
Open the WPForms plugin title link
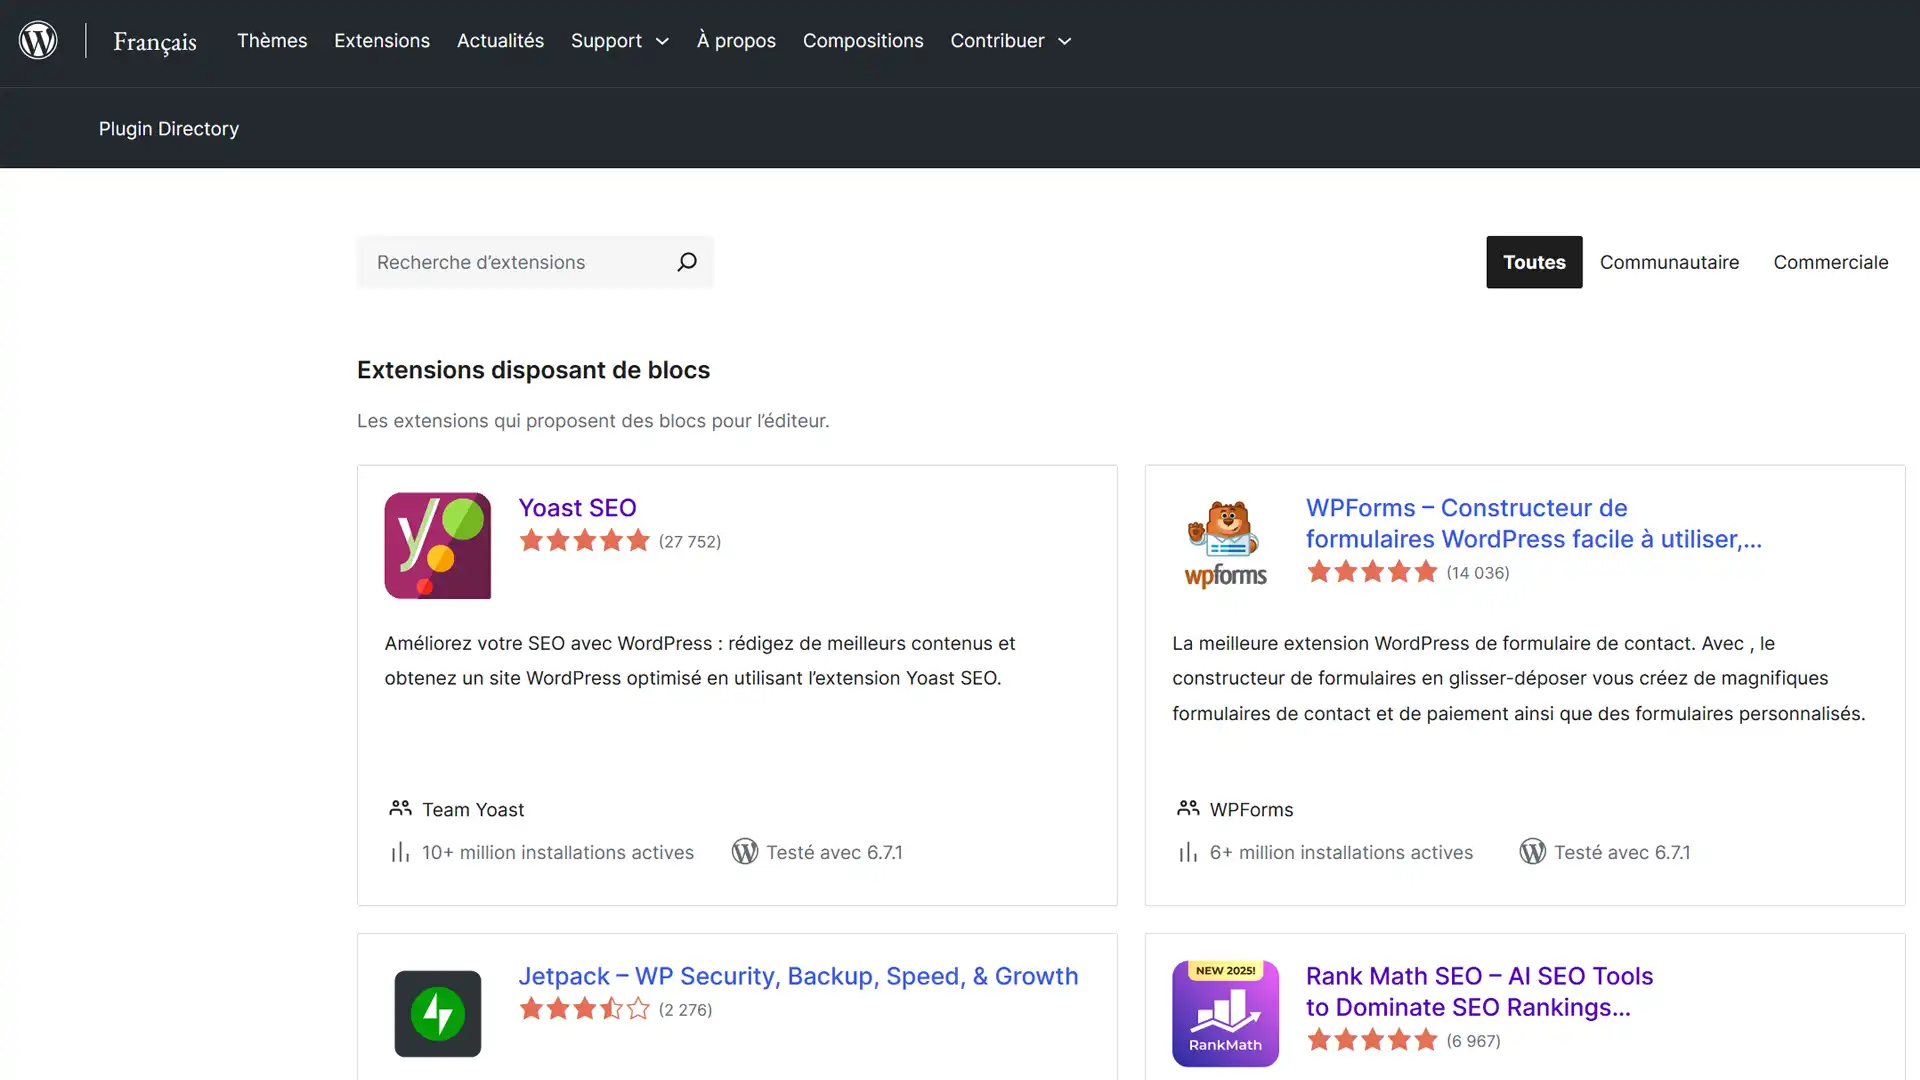point(1534,523)
